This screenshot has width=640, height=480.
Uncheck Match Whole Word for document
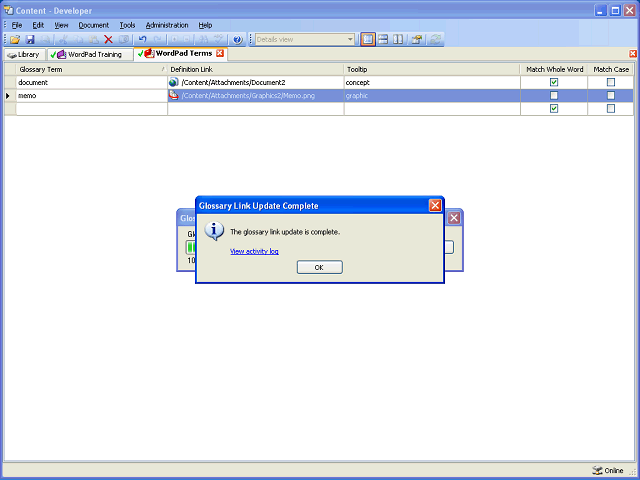tap(554, 82)
